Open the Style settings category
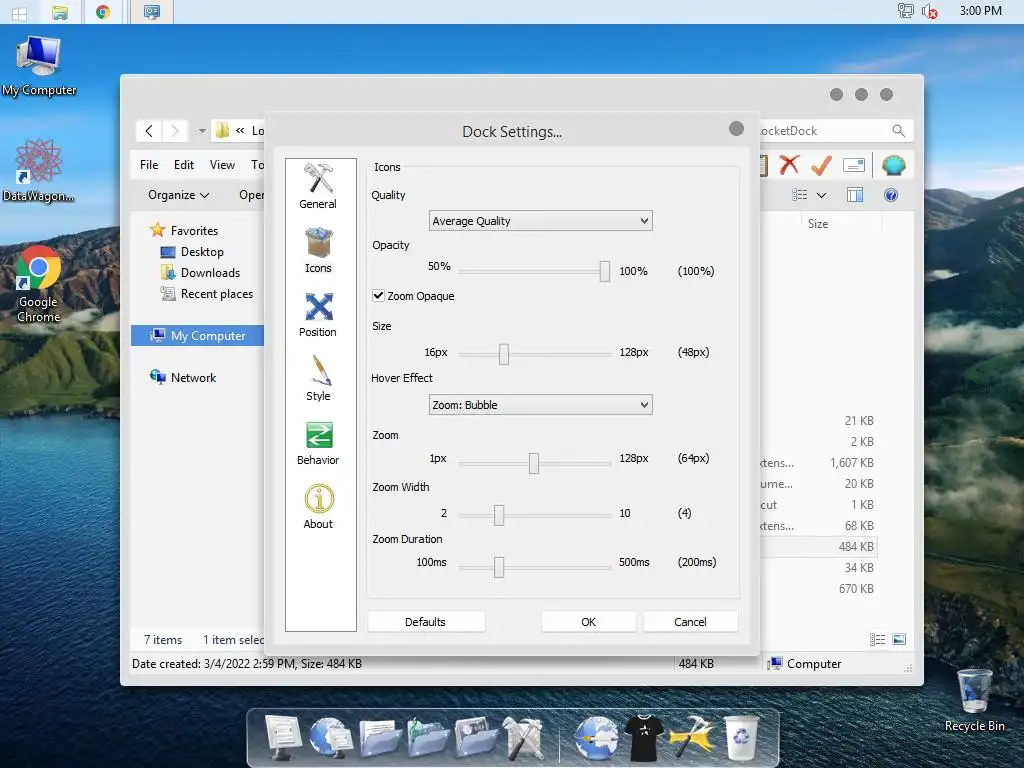Screen dimensions: 1024x768 [x=318, y=379]
